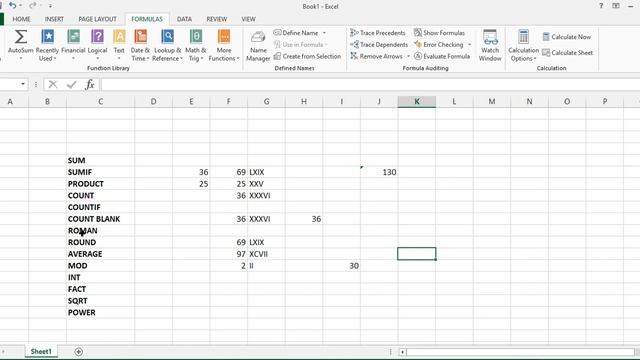The height and width of the screenshot is (360, 640).
Task: Select cell containing LXIX in SUMIF row
Action: pyautogui.click(x=266, y=172)
